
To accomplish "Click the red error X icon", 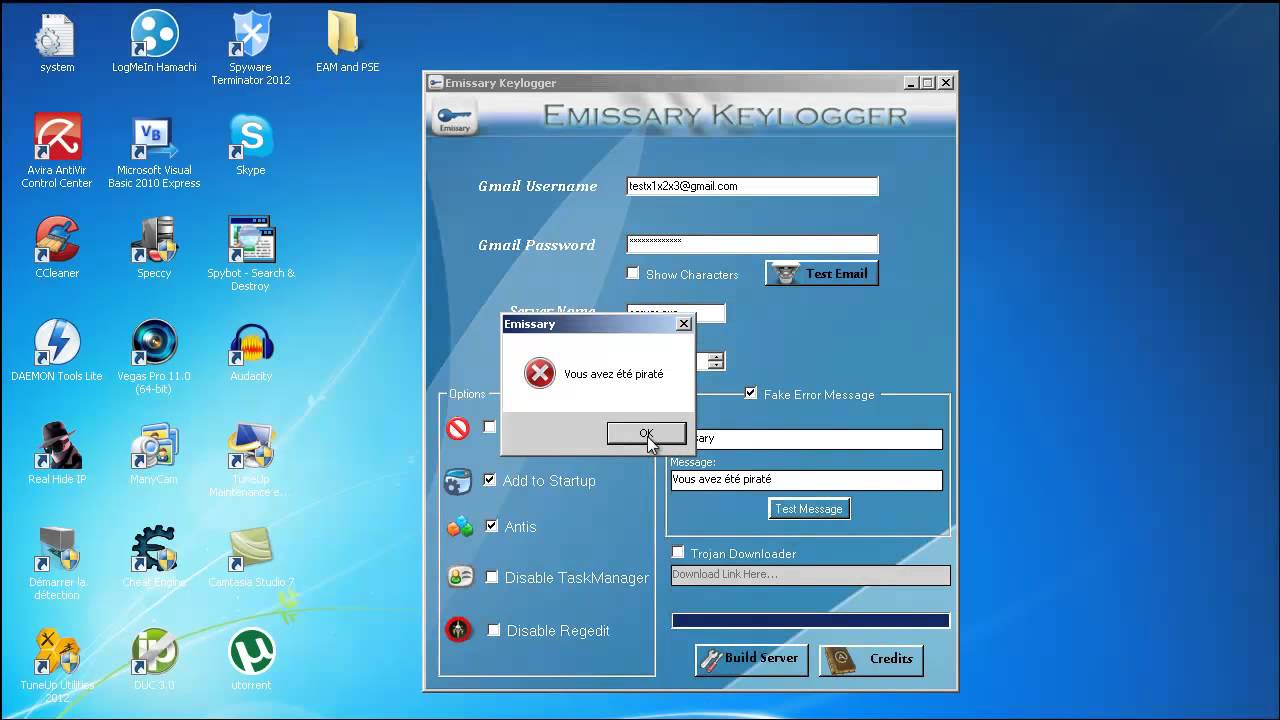I will (x=539, y=374).
